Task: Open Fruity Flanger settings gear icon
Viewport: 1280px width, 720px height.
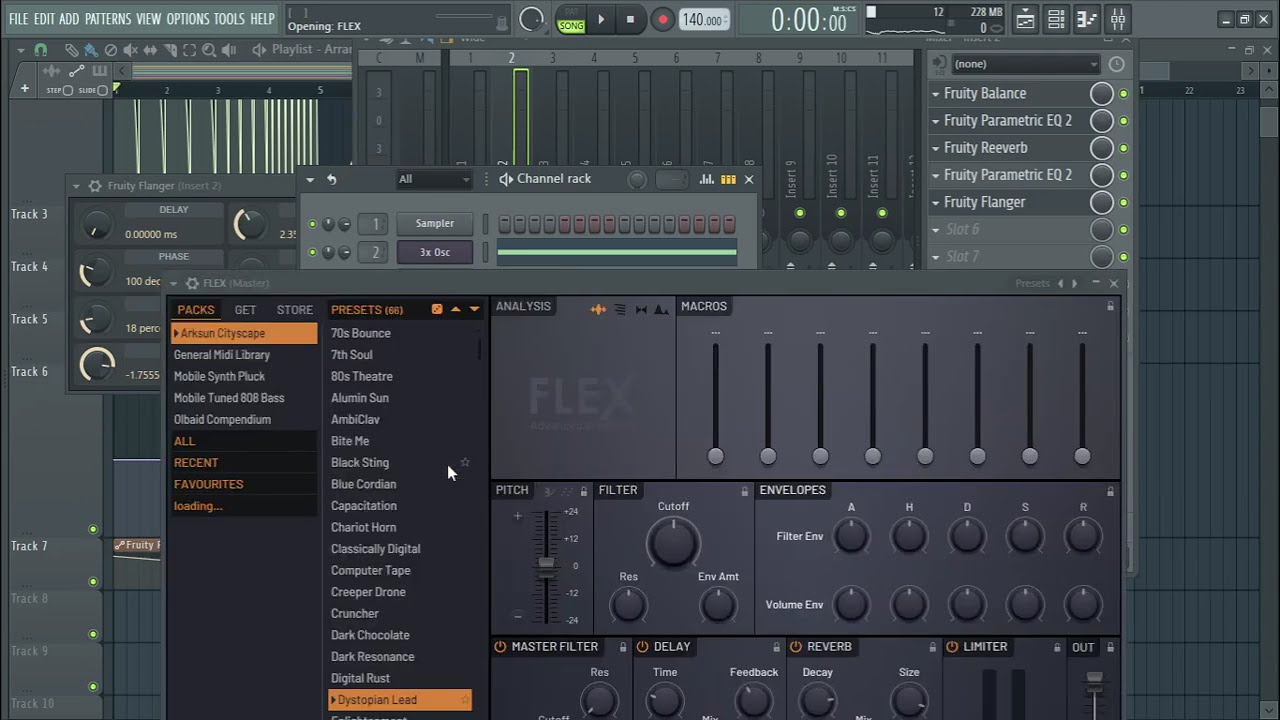Action: pos(94,186)
